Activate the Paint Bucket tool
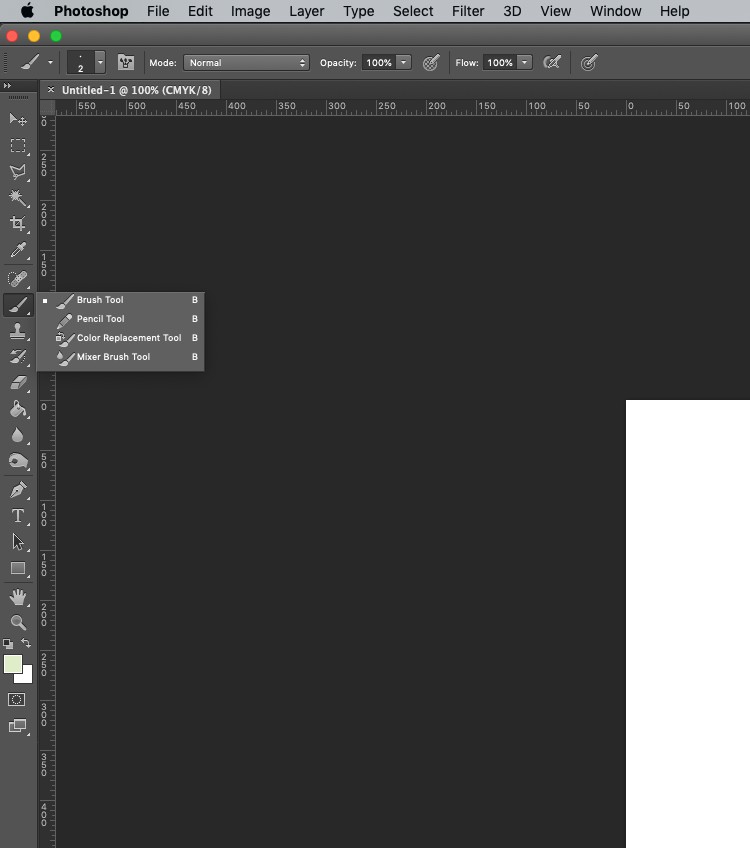This screenshot has height=848, width=750. (x=18, y=409)
